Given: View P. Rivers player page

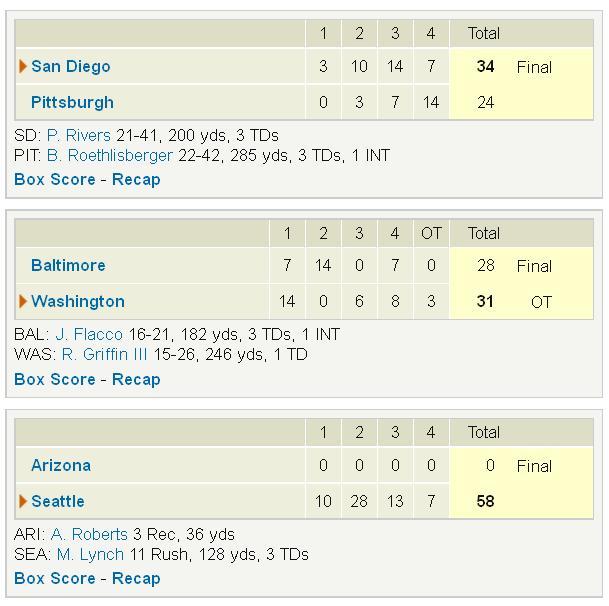Looking at the screenshot, I should pos(78,135).
